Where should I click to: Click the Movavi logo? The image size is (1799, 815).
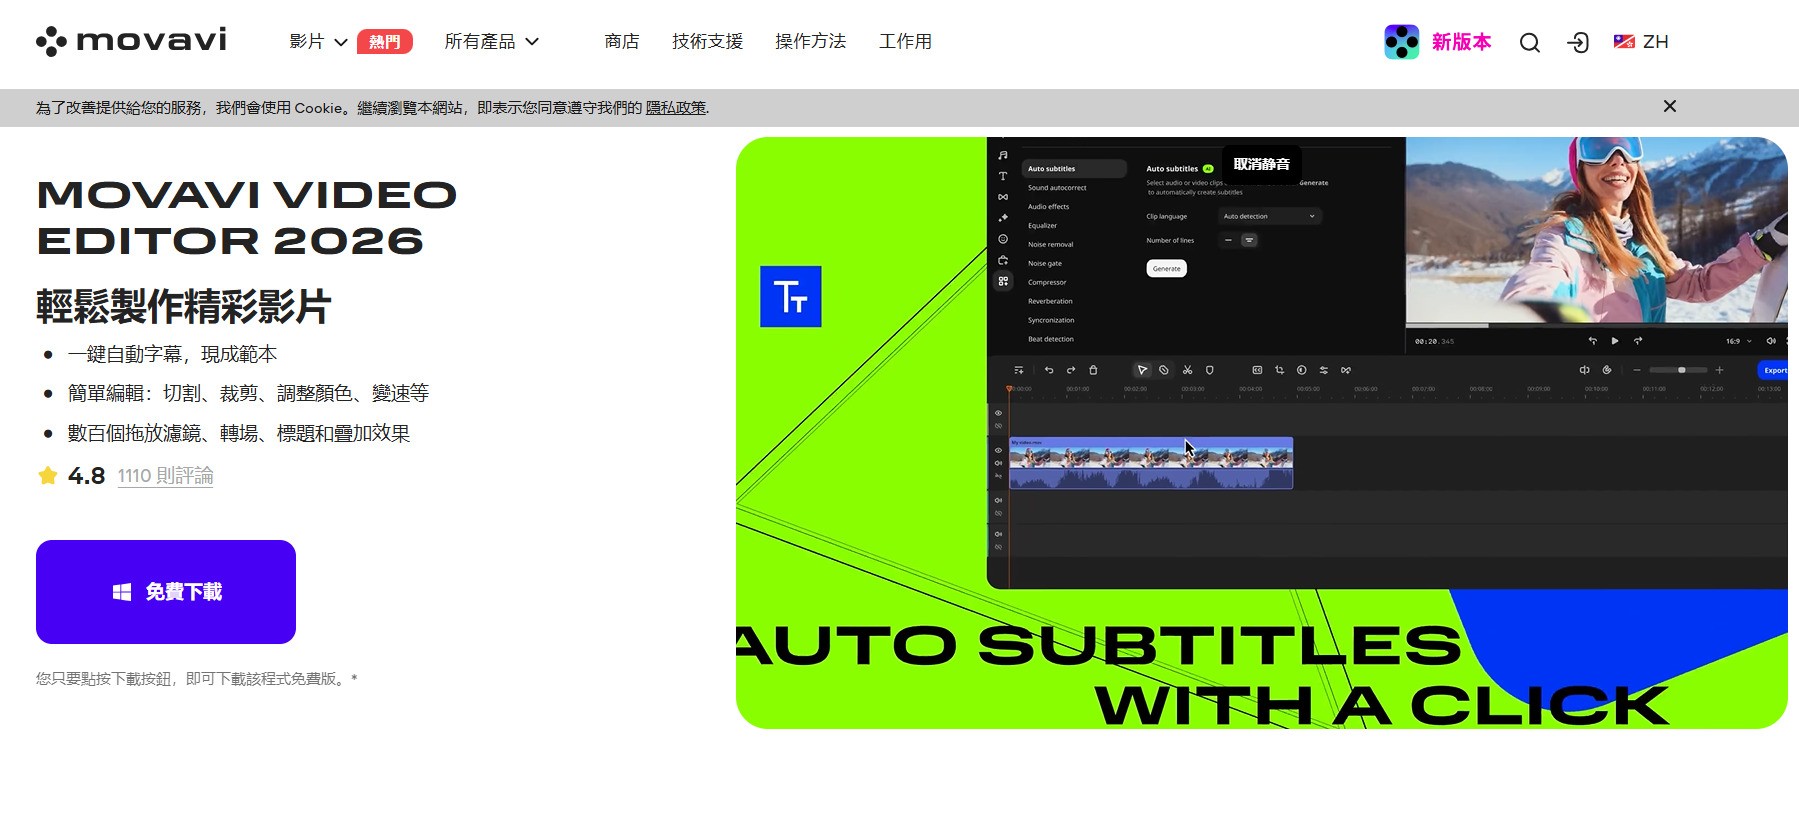tap(131, 41)
